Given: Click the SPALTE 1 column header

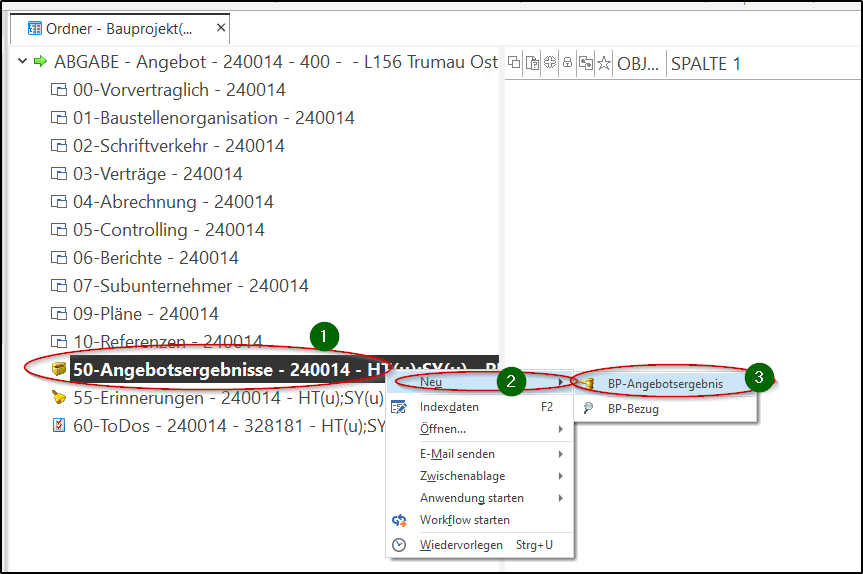Looking at the screenshot, I should 706,64.
